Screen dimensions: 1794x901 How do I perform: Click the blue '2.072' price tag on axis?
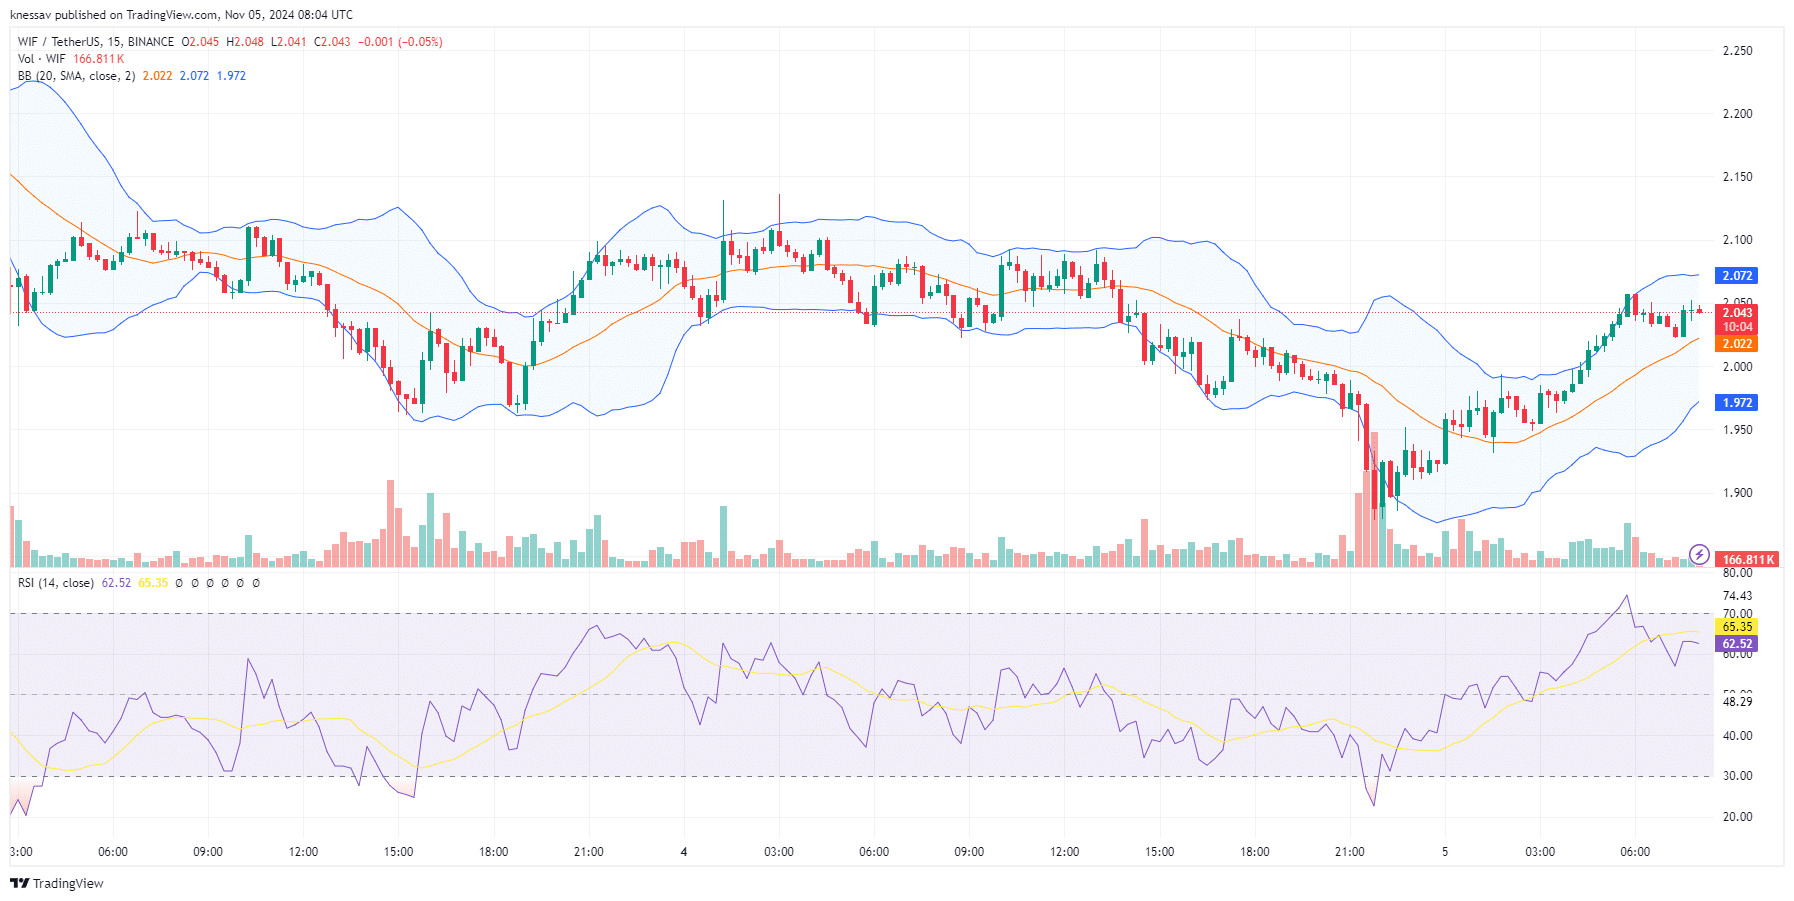pyautogui.click(x=1737, y=276)
